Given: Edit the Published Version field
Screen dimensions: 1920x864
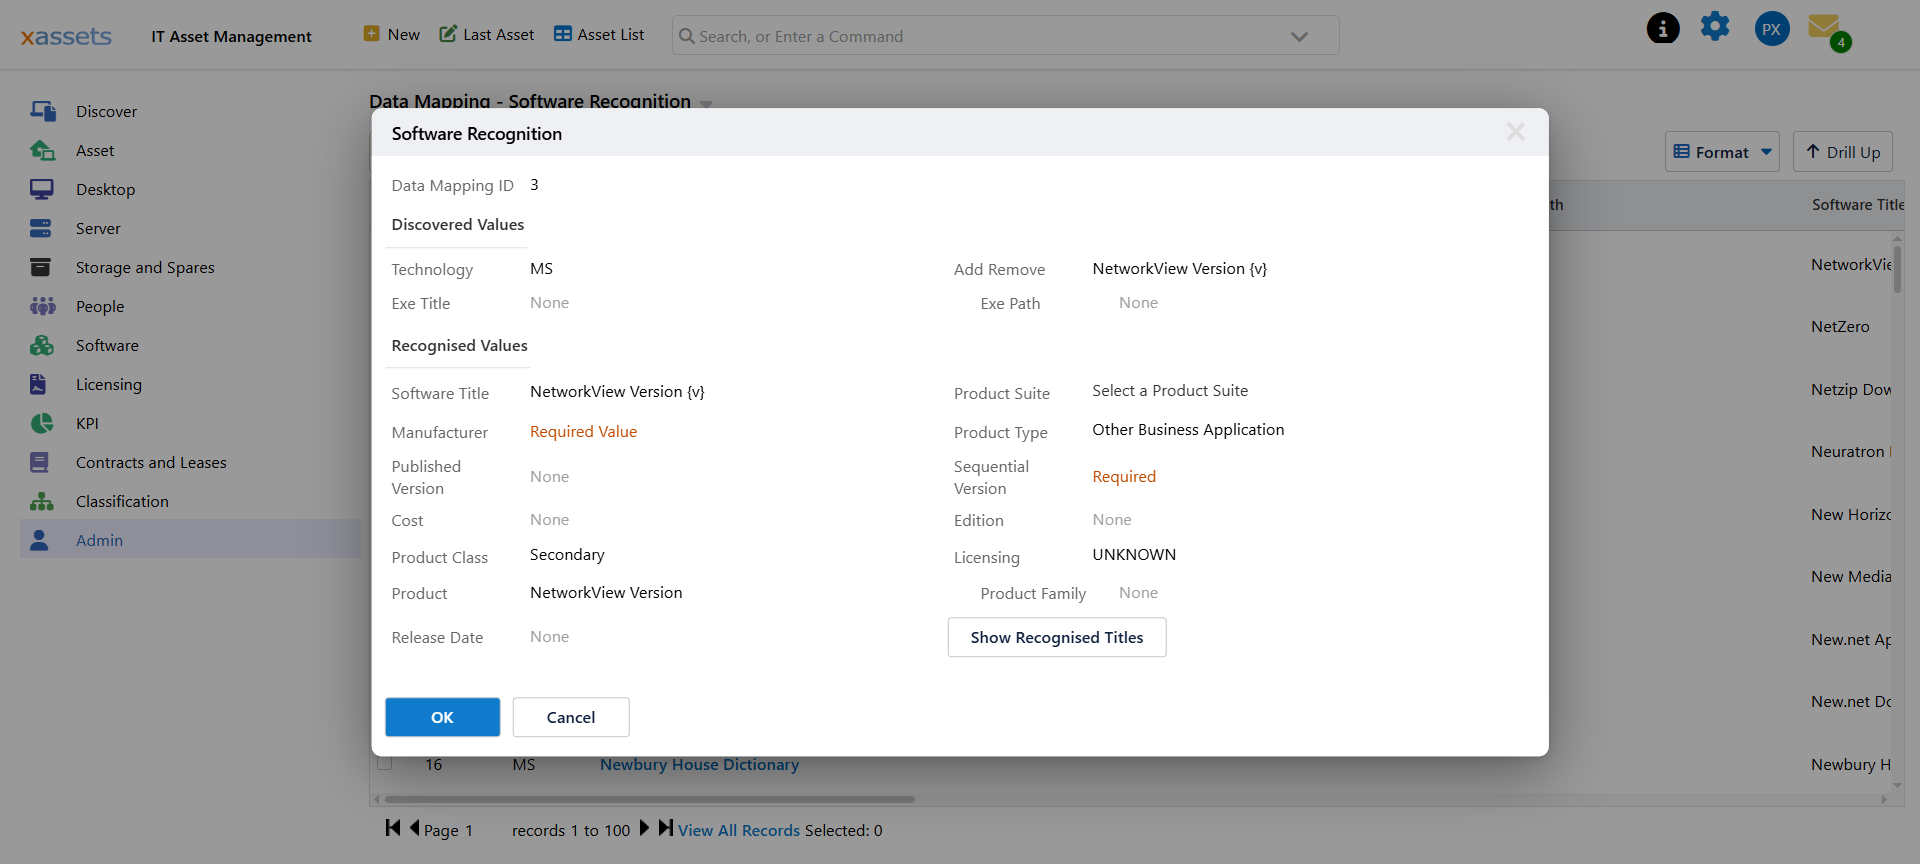Looking at the screenshot, I should [549, 477].
